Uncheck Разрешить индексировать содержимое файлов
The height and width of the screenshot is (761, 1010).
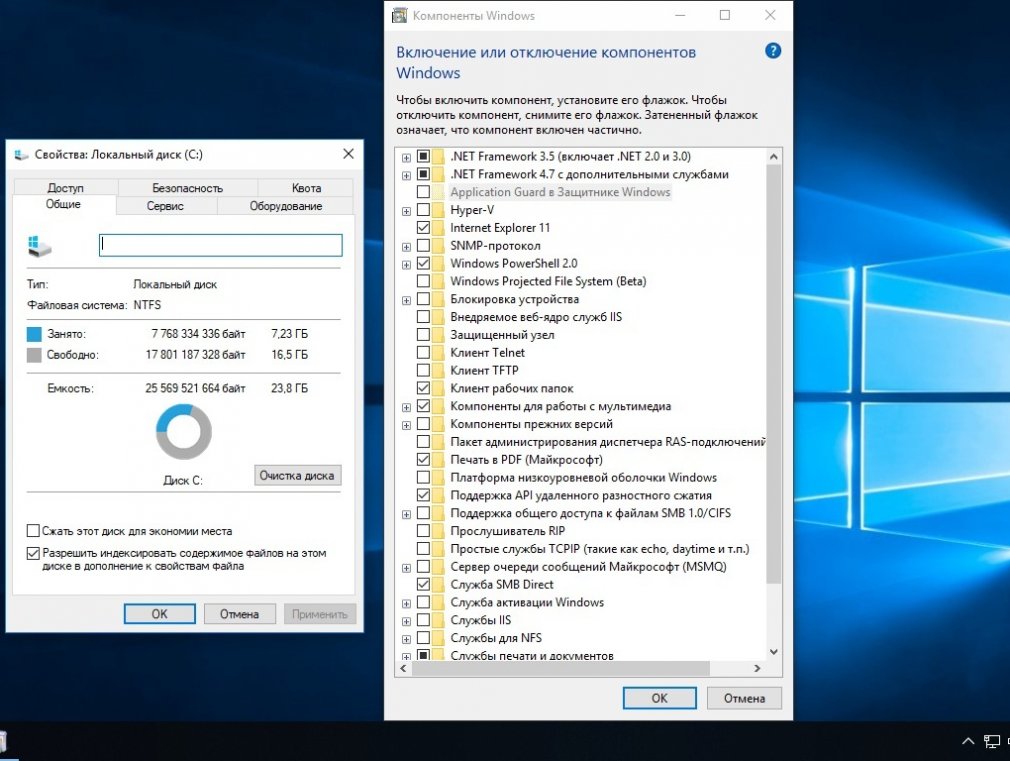click(x=33, y=553)
